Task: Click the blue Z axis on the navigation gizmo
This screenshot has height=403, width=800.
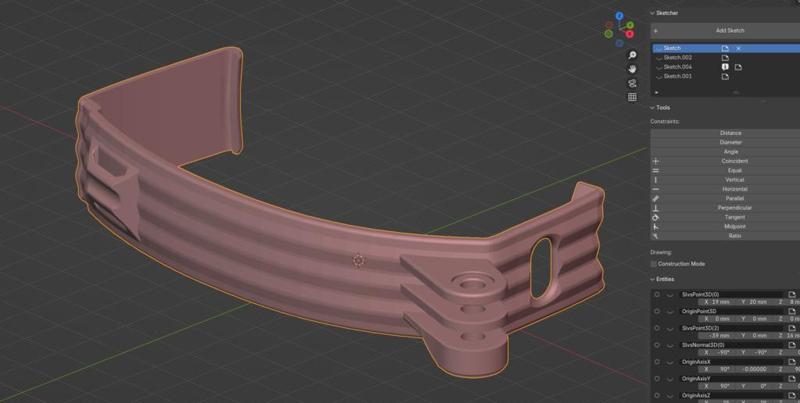Action: click(x=619, y=16)
